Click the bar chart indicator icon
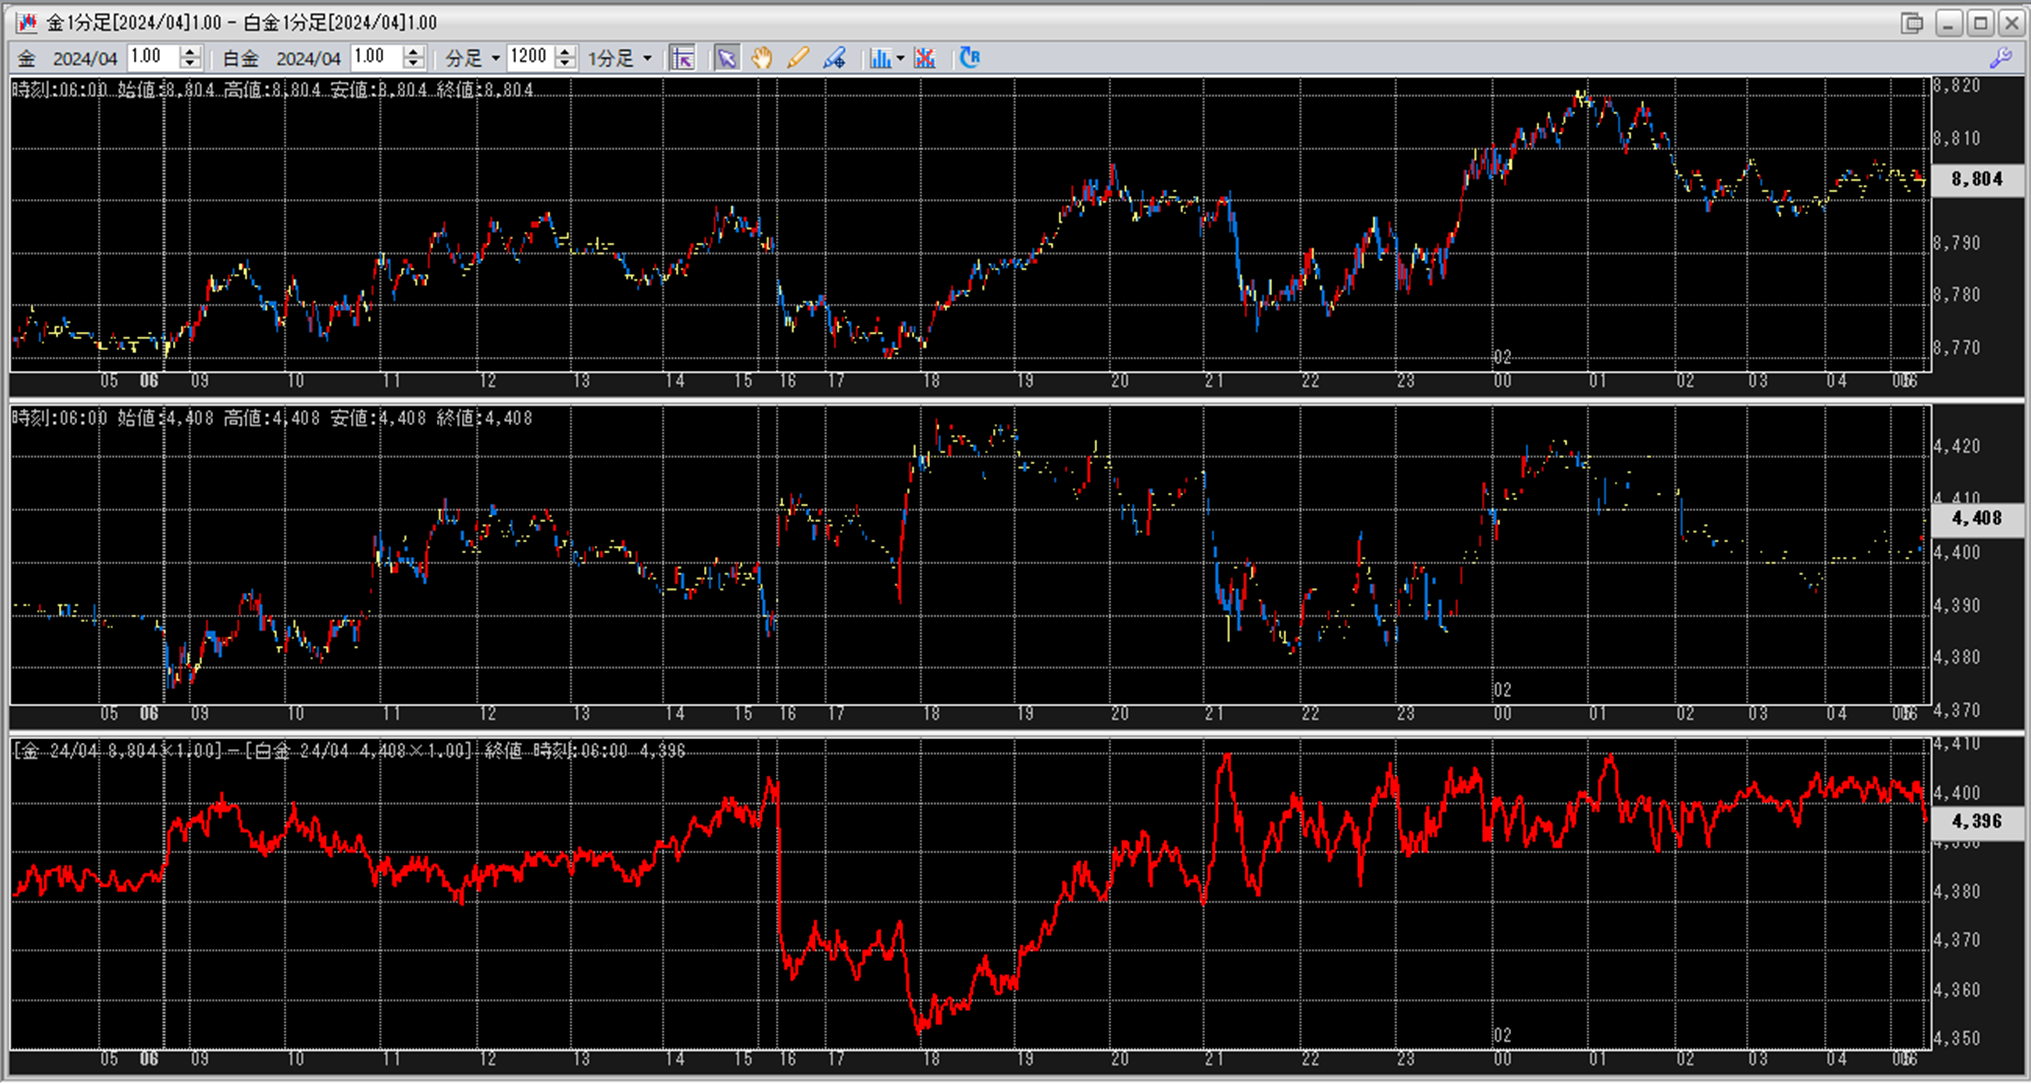2031x1084 pixels. click(879, 58)
